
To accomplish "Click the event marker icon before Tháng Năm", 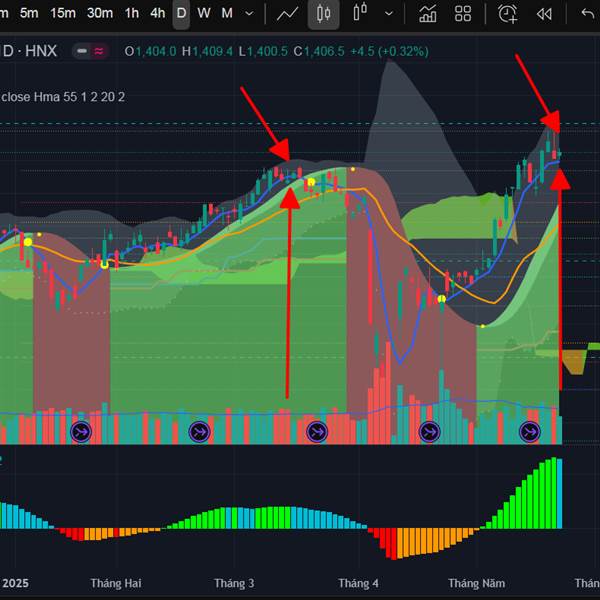I will pyautogui.click(x=429, y=432).
